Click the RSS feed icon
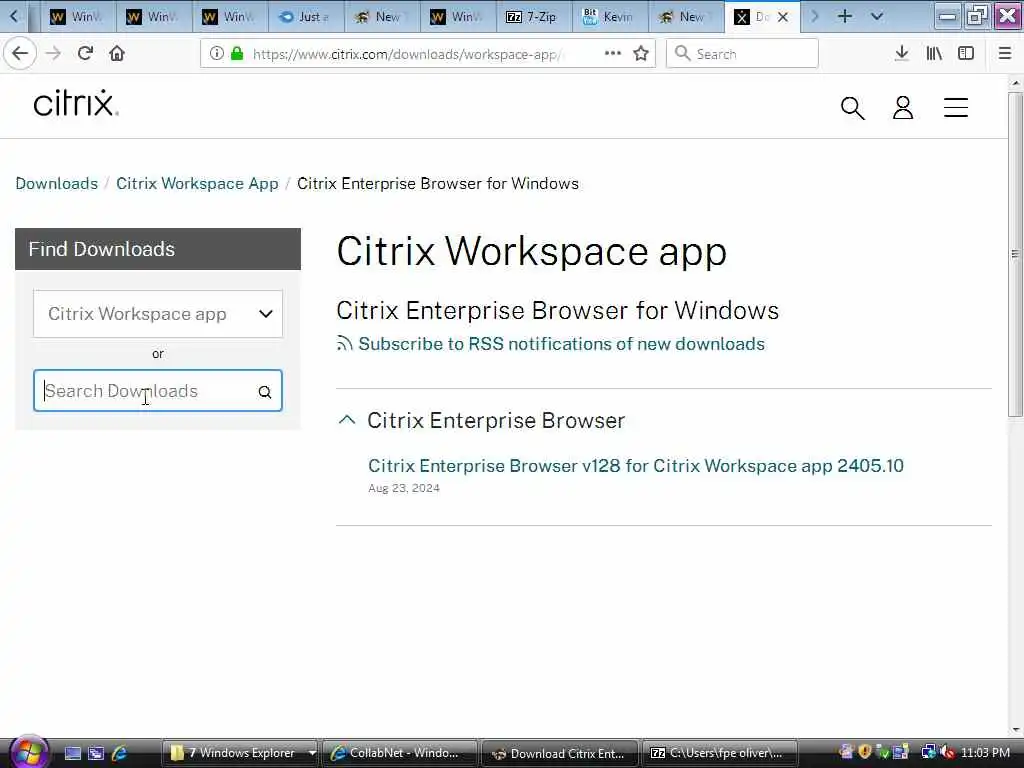1024x768 pixels. point(345,344)
